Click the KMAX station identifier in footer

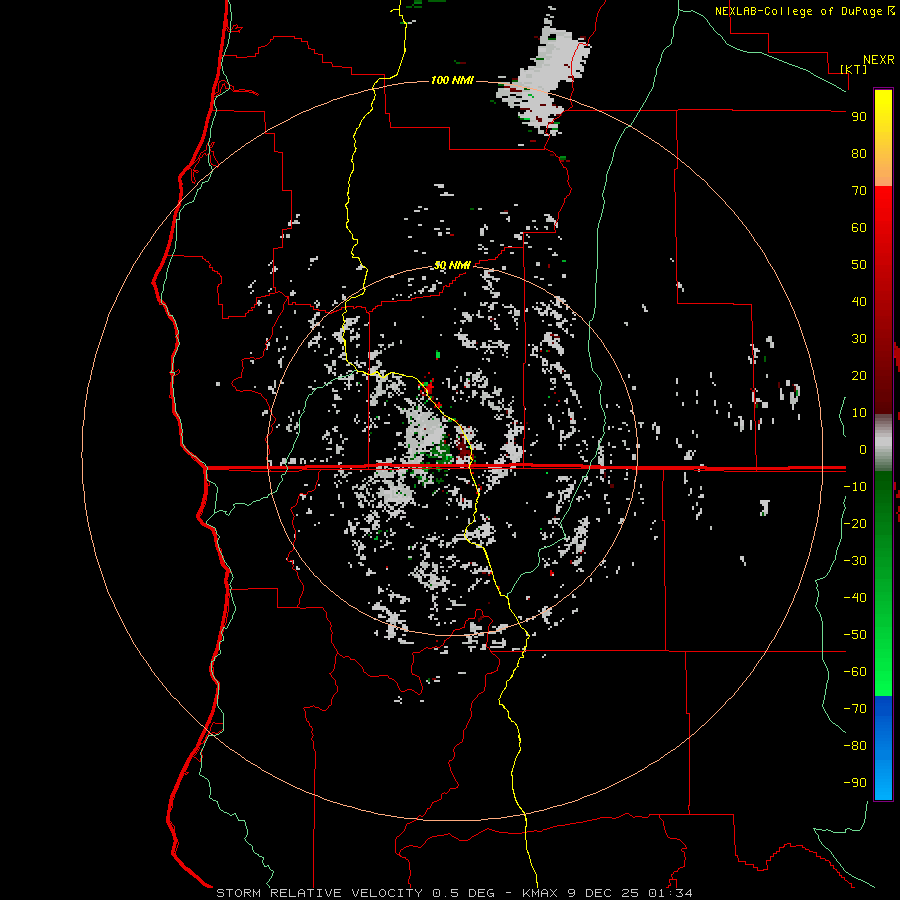[x=540, y=893]
